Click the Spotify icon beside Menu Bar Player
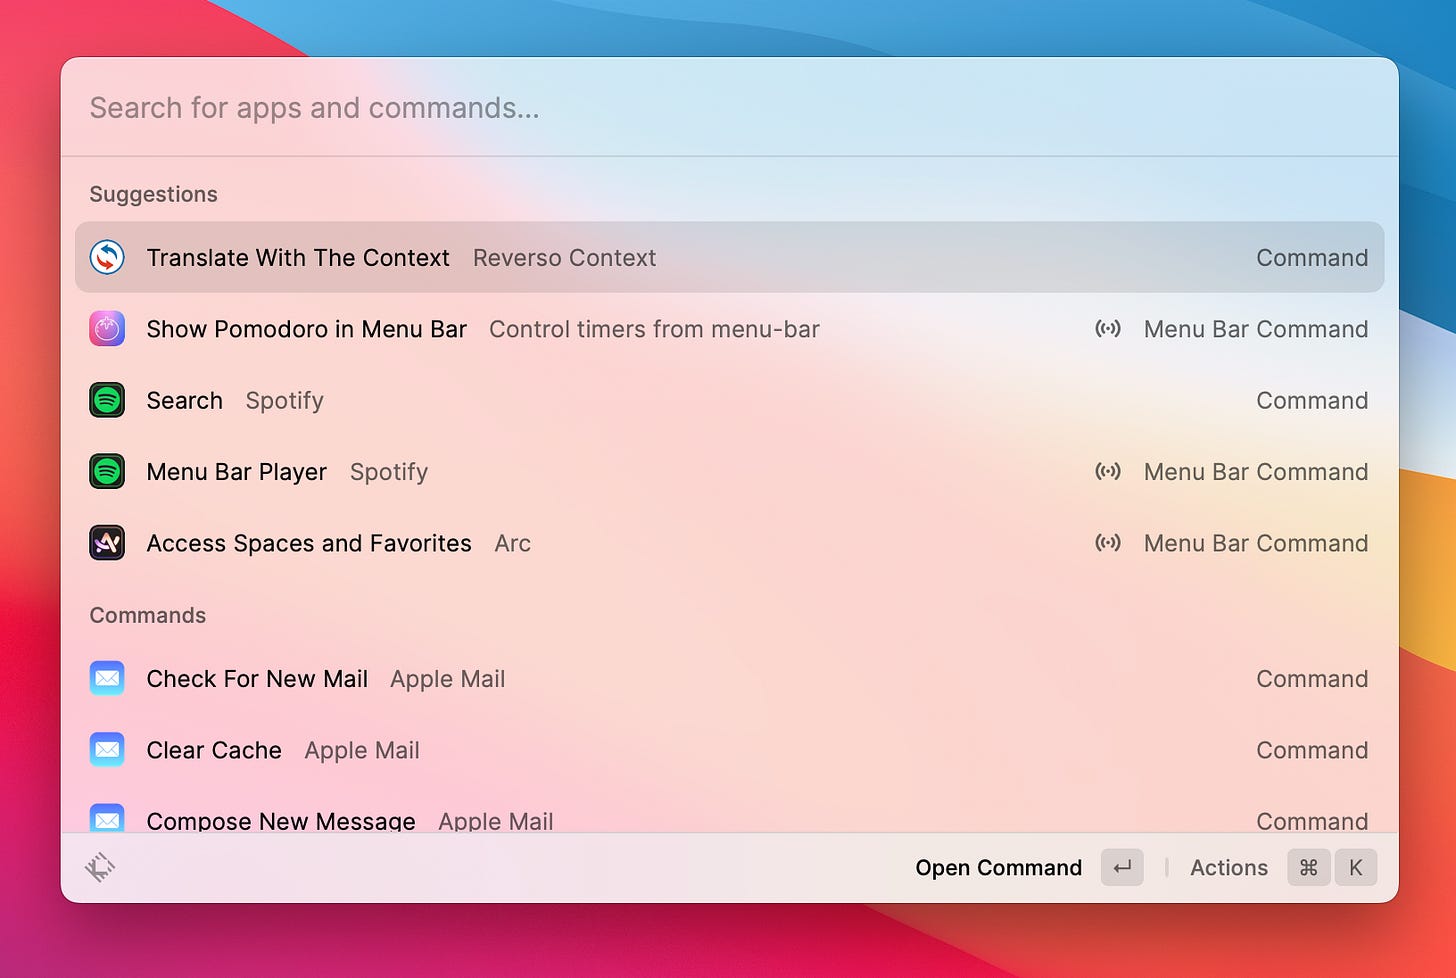 pyautogui.click(x=107, y=471)
